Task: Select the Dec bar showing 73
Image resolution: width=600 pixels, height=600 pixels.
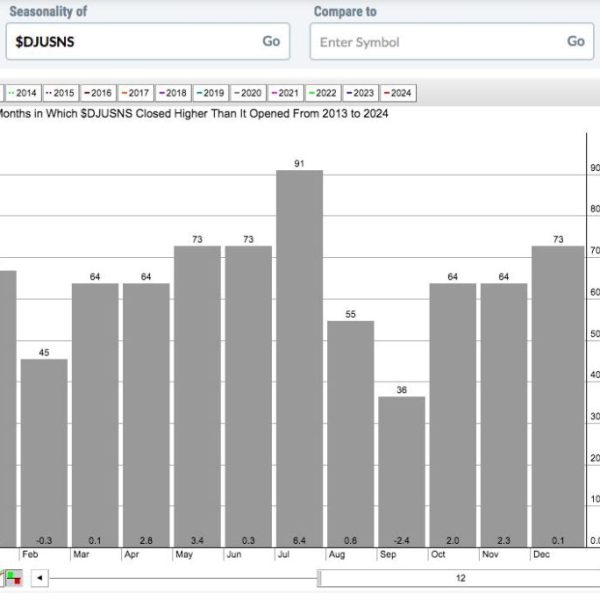Action: coord(558,396)
